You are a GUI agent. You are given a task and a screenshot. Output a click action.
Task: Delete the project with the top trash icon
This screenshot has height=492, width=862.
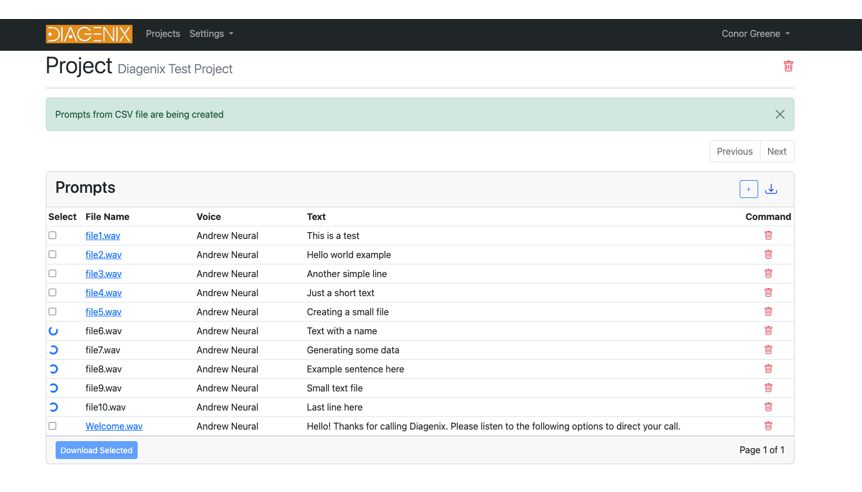(788, 66)
